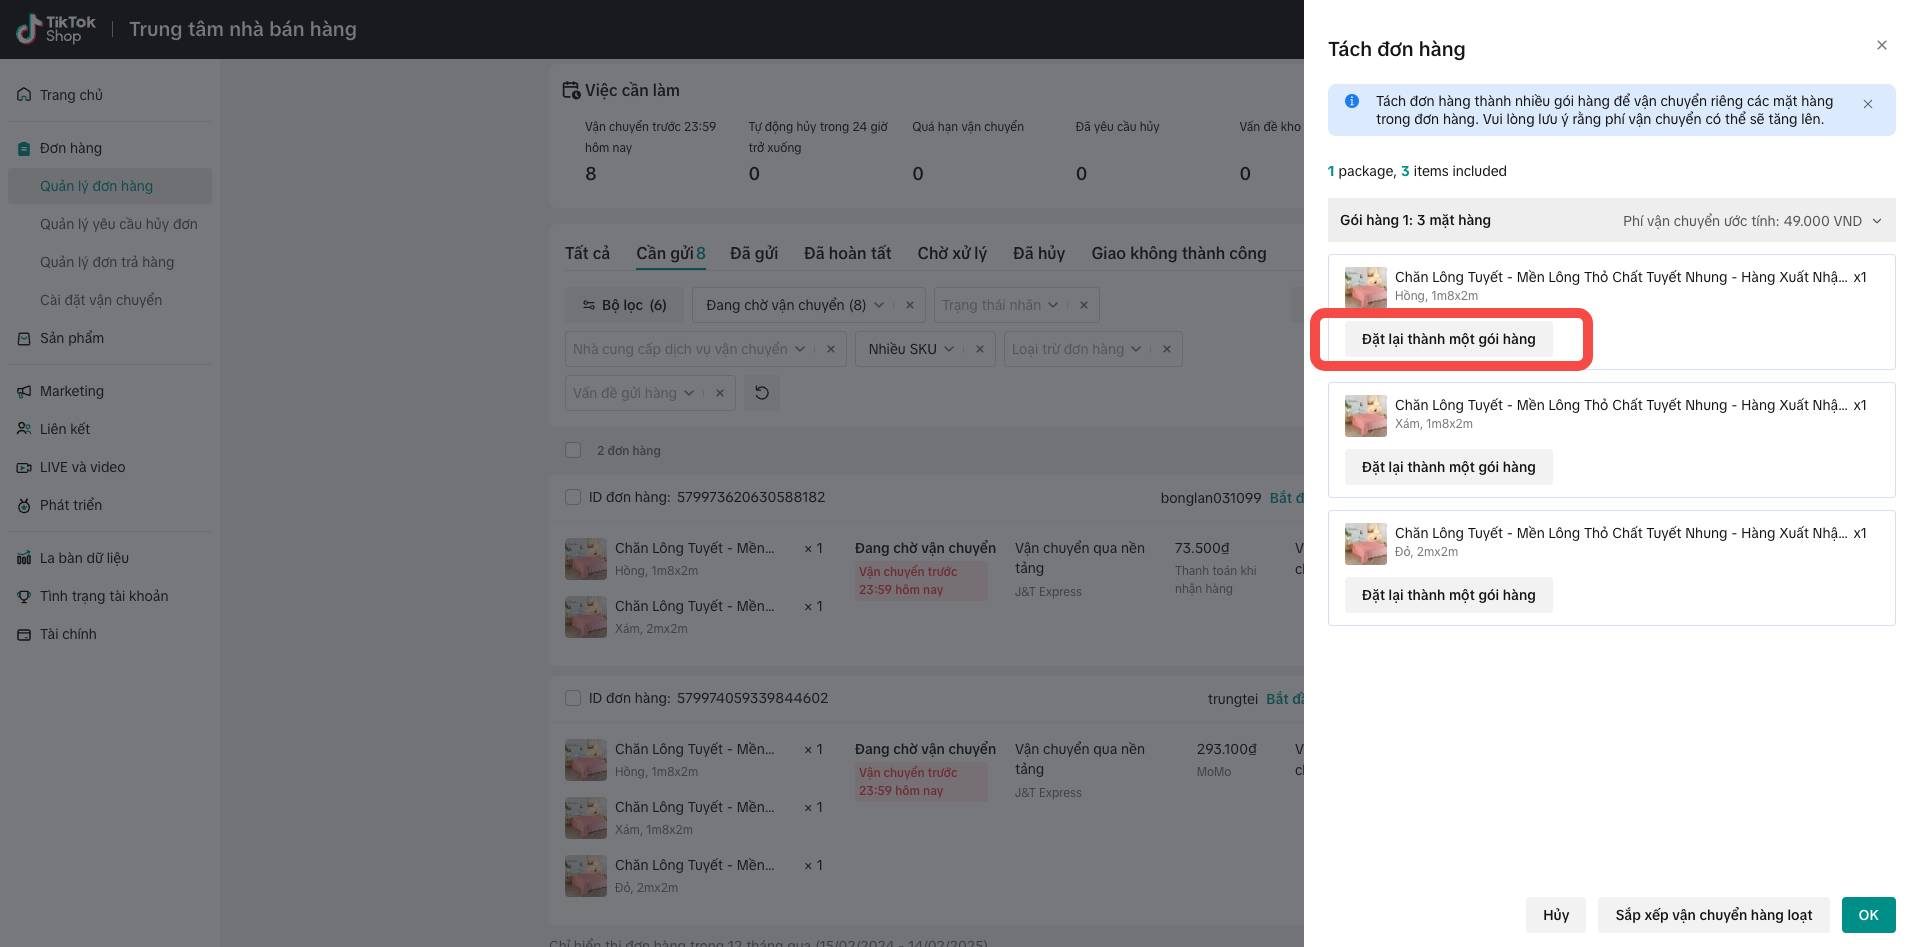Open LIVE và video section
1920x947 pixels.
pyautogui.click(x=82, y=467)
